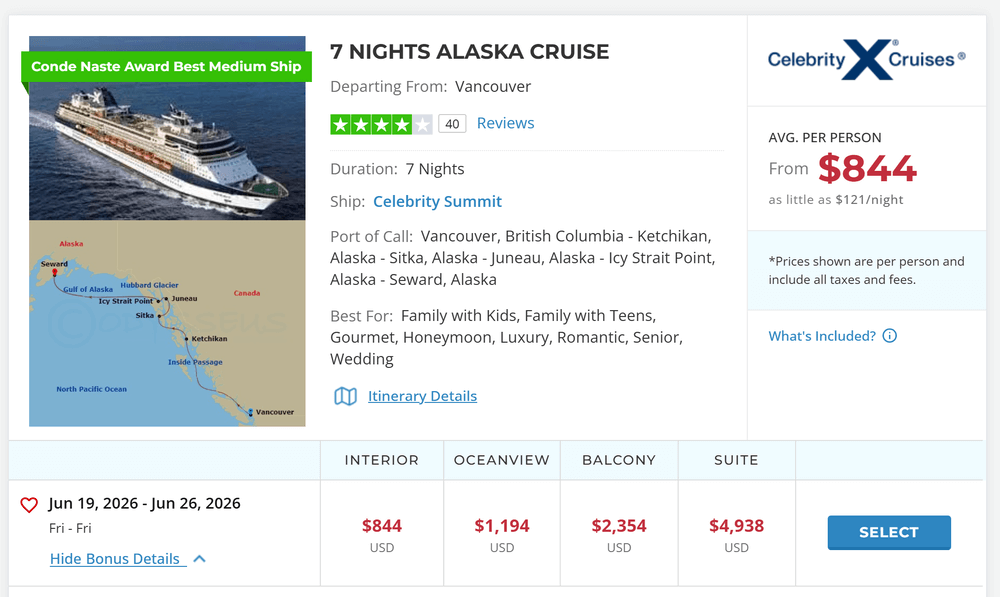Open the Reviews link

coord(506,123)
